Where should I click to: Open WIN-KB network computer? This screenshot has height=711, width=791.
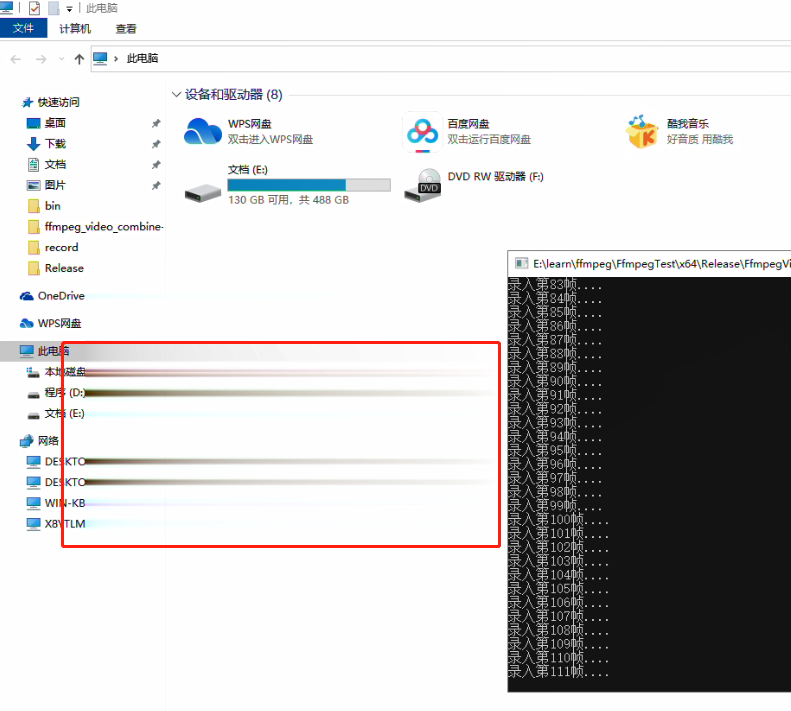coord(65,503)
